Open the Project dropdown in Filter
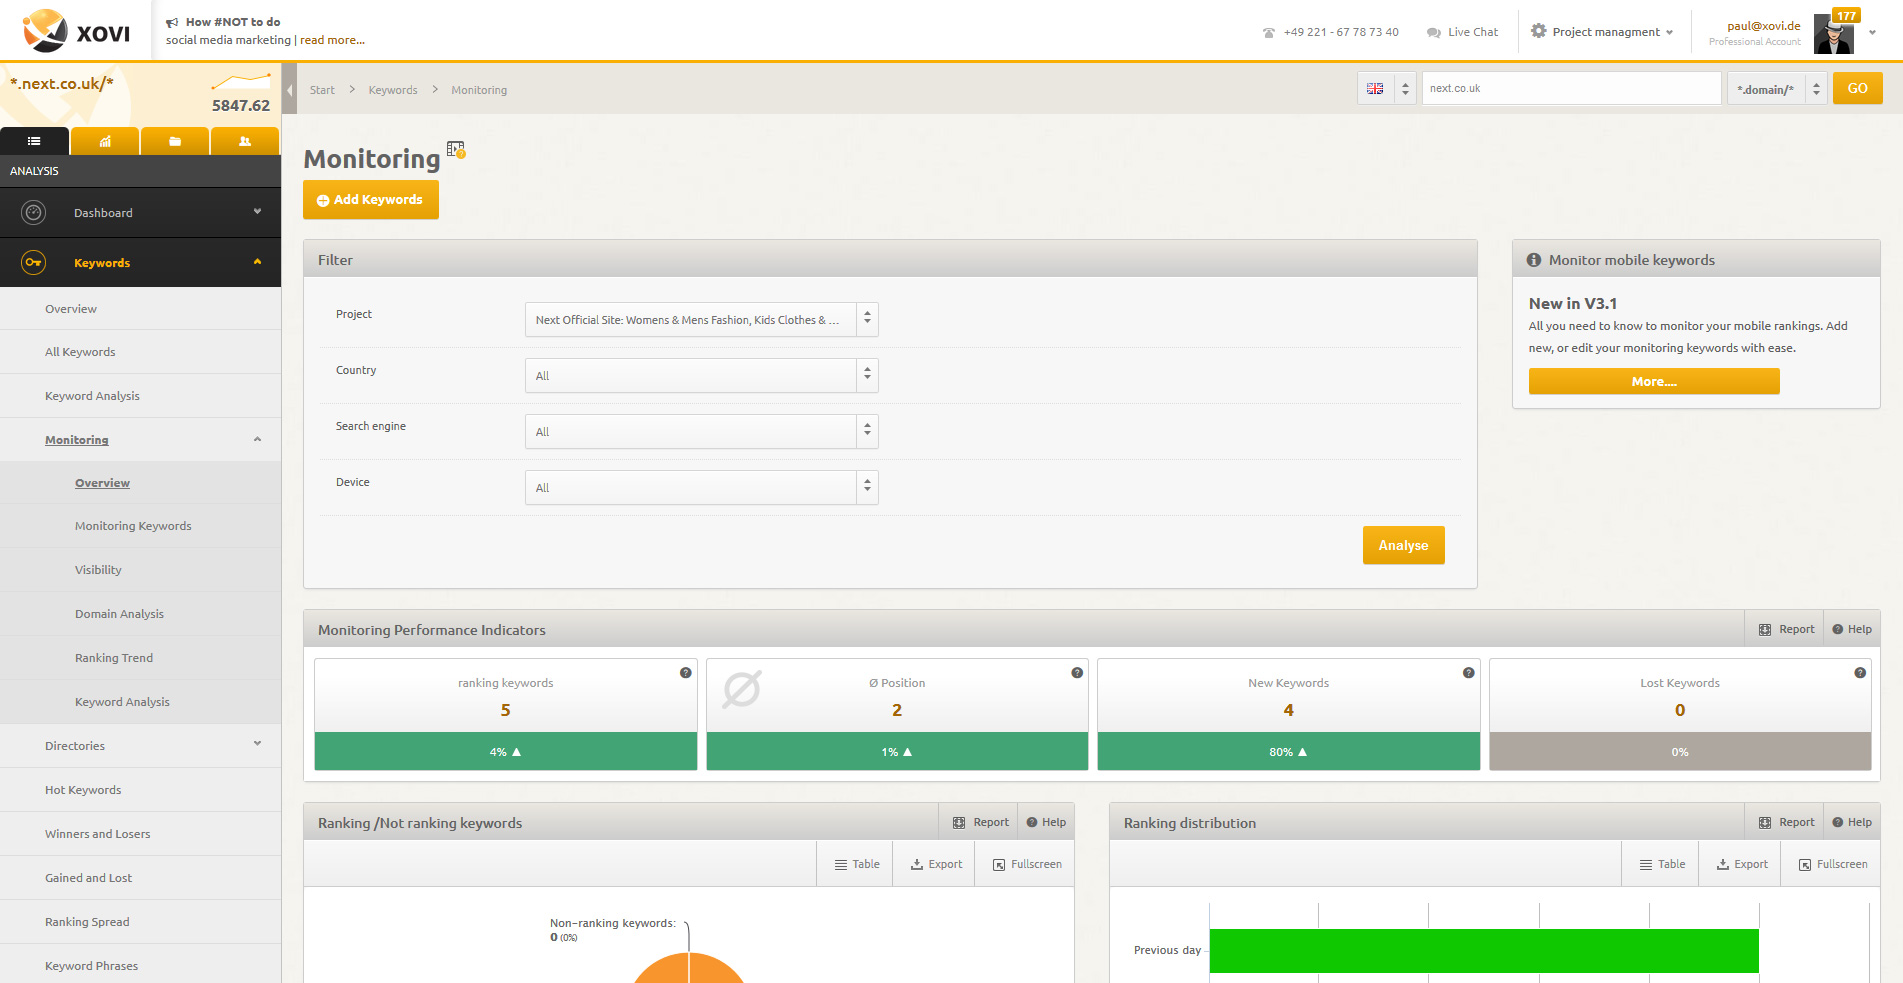The height and width of the screenshot is (983, 1903). 702,320
